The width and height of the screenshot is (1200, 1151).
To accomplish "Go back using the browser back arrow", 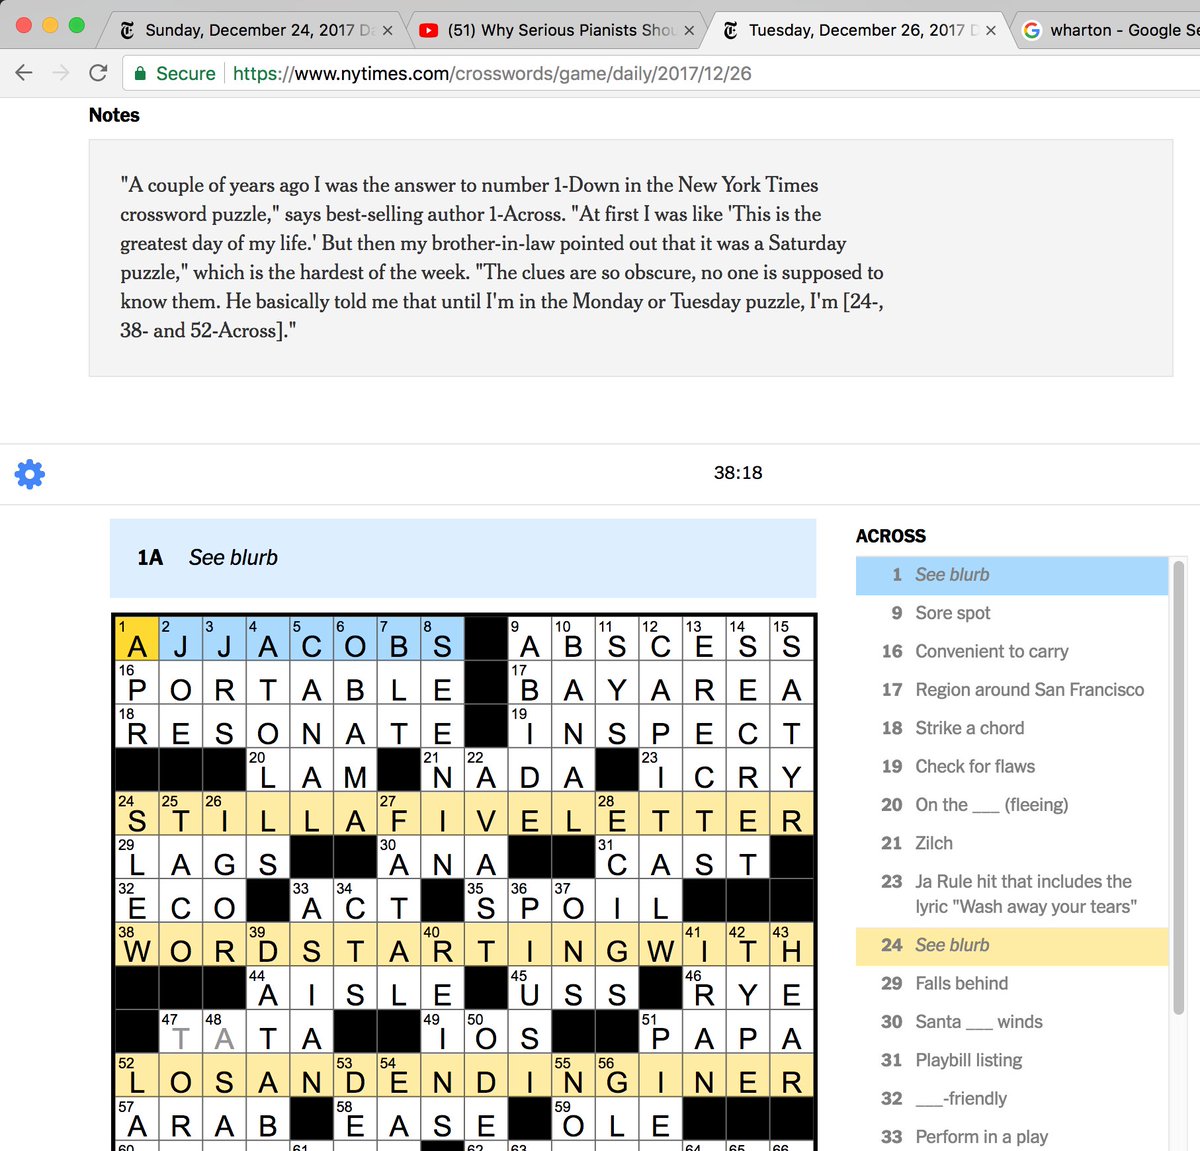I will 24,73.
